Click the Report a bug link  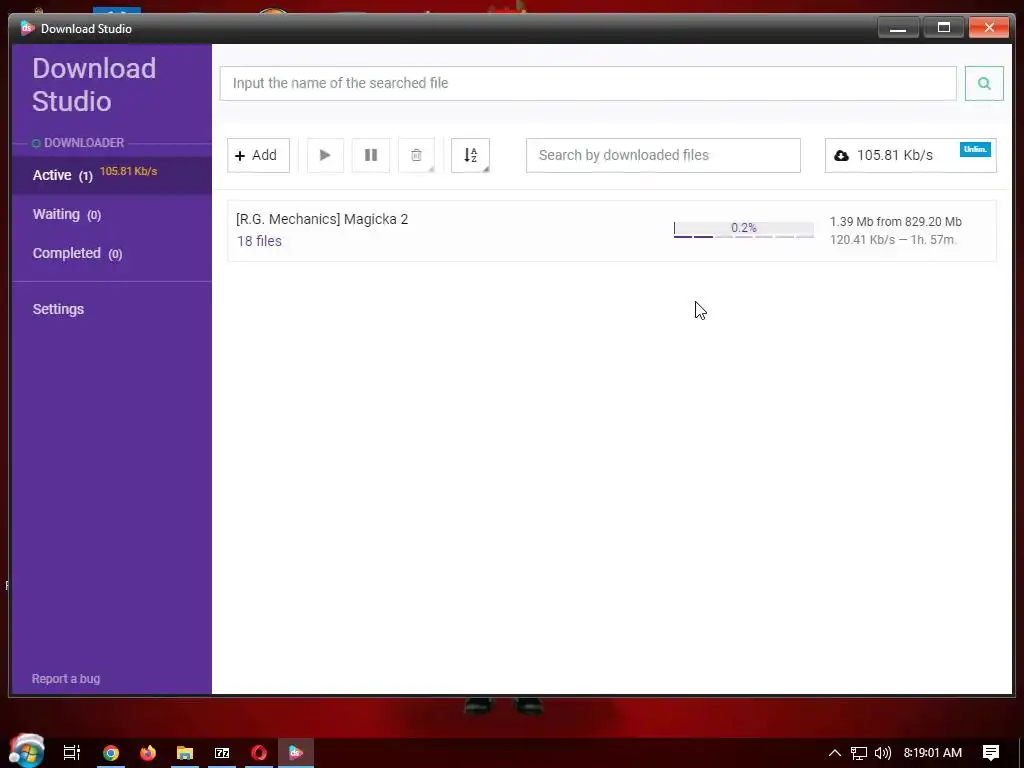click(x=66, y=679)
